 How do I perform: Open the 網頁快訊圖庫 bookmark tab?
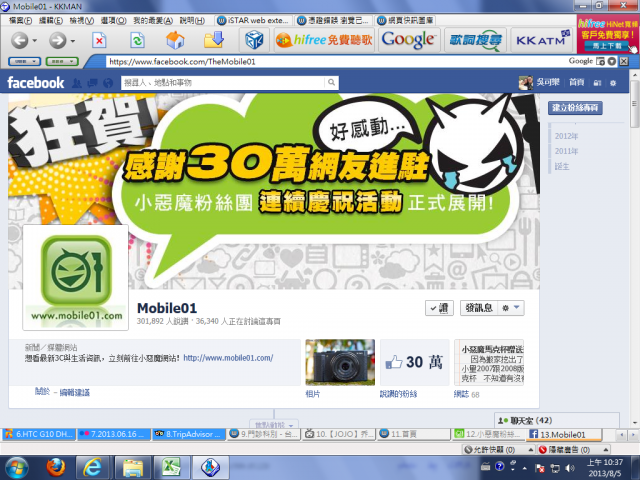click(x=406, y=20)
